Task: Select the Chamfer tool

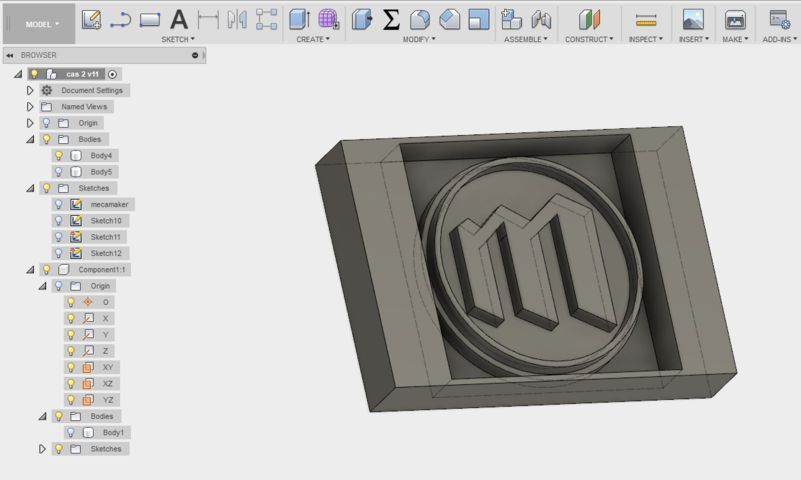Action: (449, 20)
